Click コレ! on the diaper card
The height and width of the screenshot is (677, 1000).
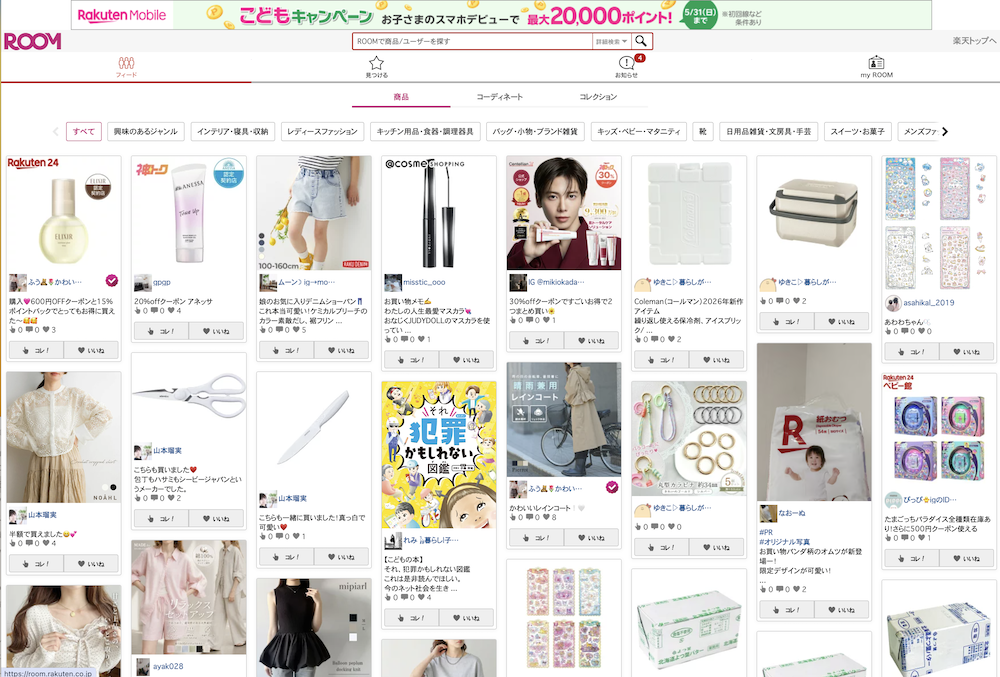[x=786, y=610]
